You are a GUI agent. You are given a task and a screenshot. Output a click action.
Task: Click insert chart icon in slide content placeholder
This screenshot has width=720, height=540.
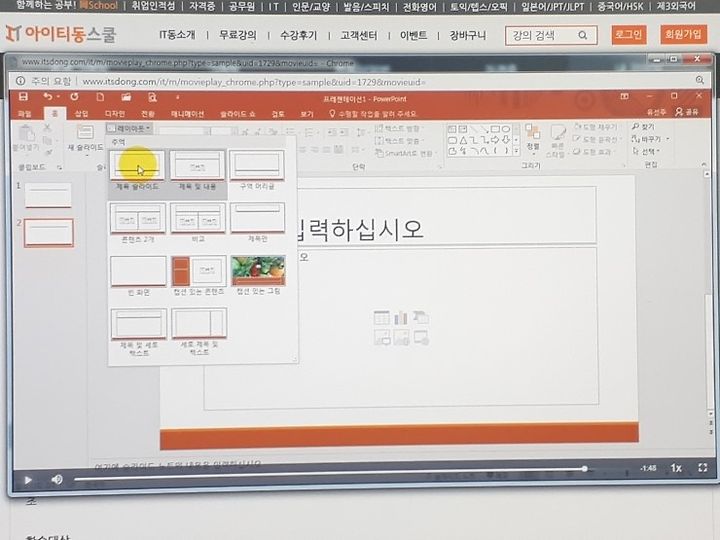(x=401, y=317)
